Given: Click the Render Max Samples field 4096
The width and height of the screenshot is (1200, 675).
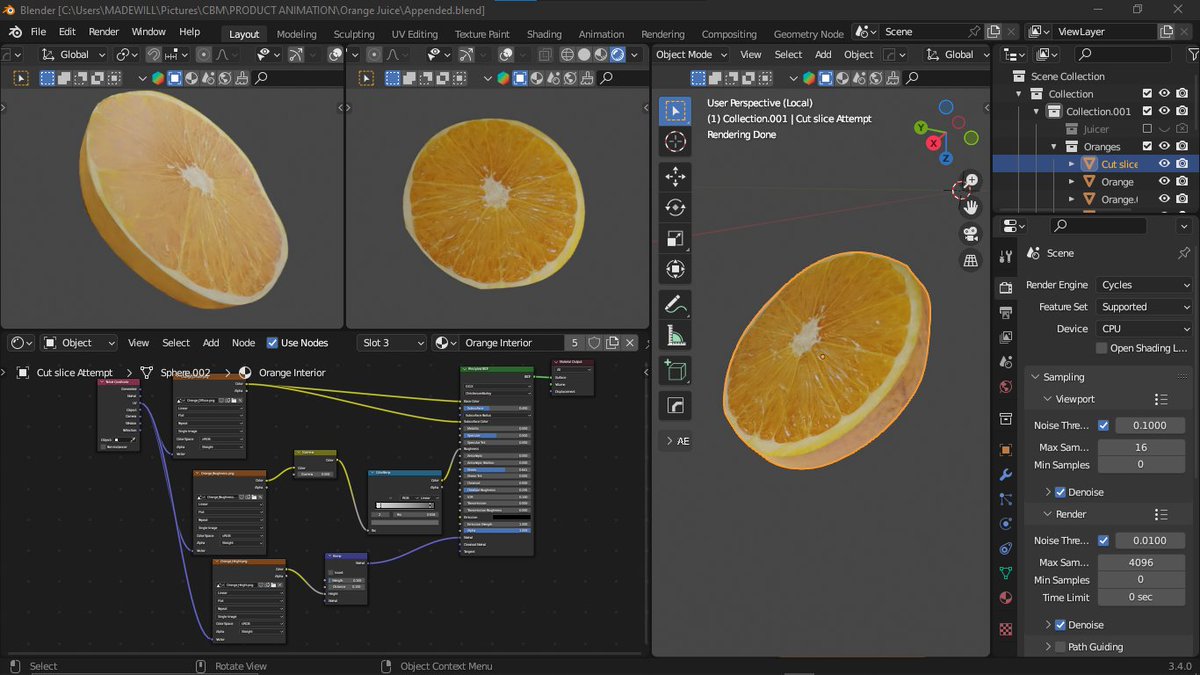Looking at the screenshot, I should pyautogui.click(x=1141, y=562).
